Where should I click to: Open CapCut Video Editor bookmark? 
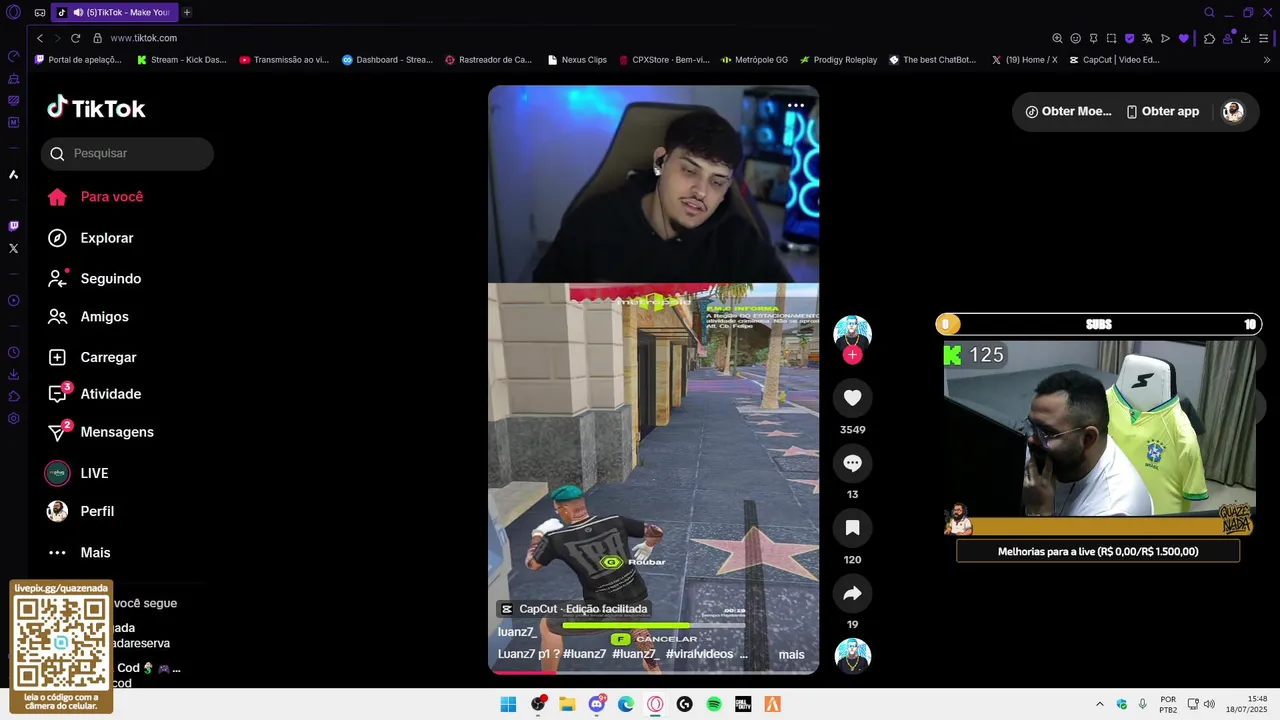pos(1114,60)
